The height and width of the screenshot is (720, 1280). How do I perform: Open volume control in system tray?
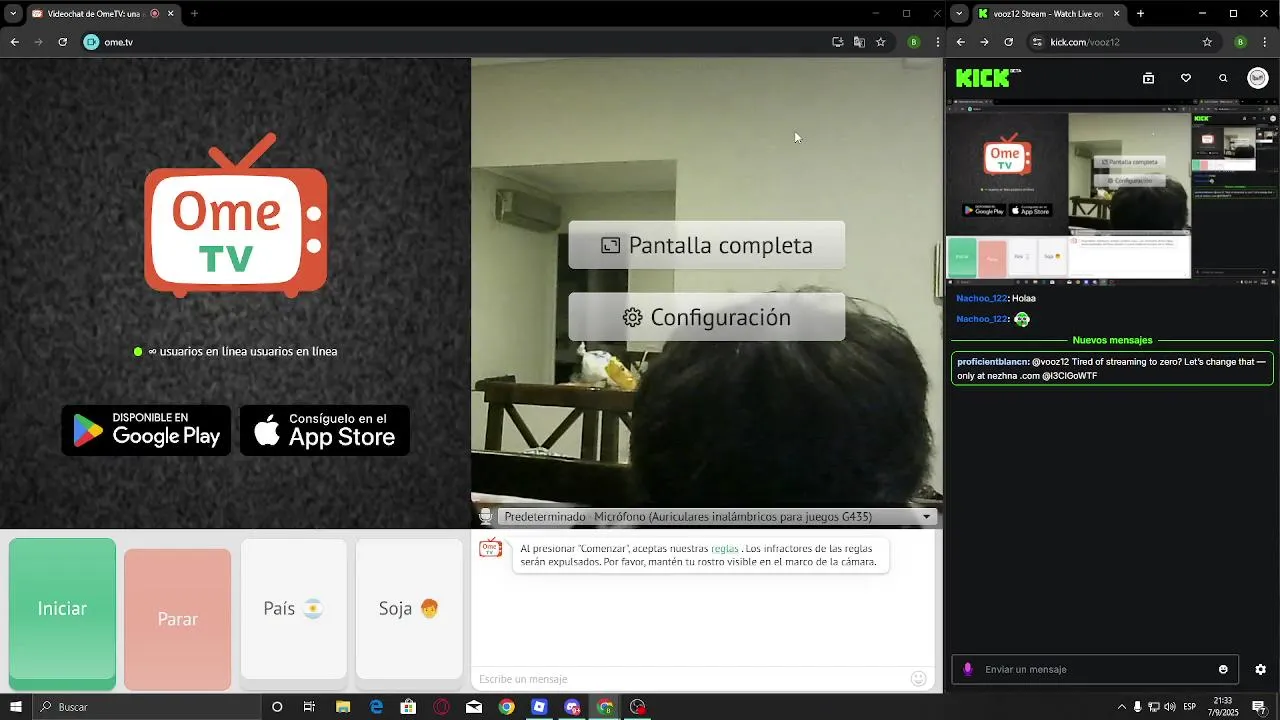[x=1170, y=707]
